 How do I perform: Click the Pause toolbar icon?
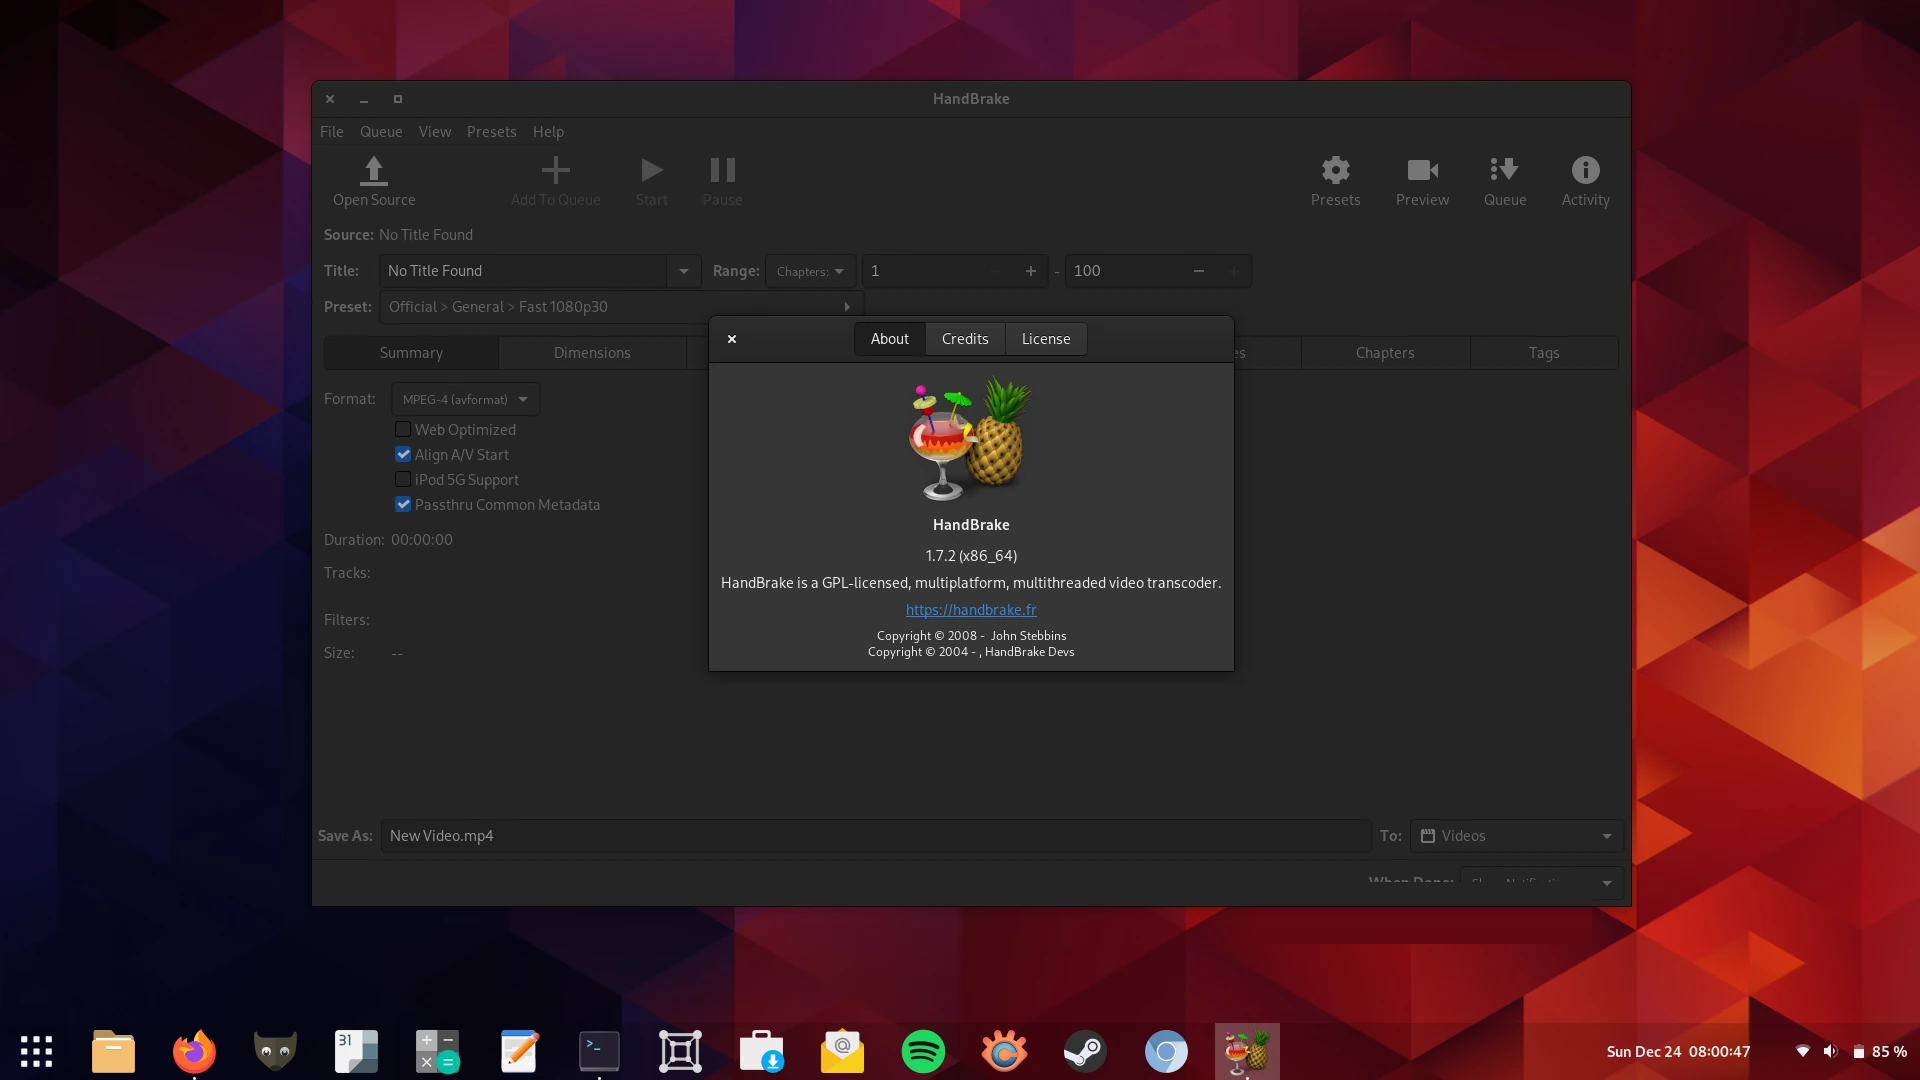tap(722, 170)
